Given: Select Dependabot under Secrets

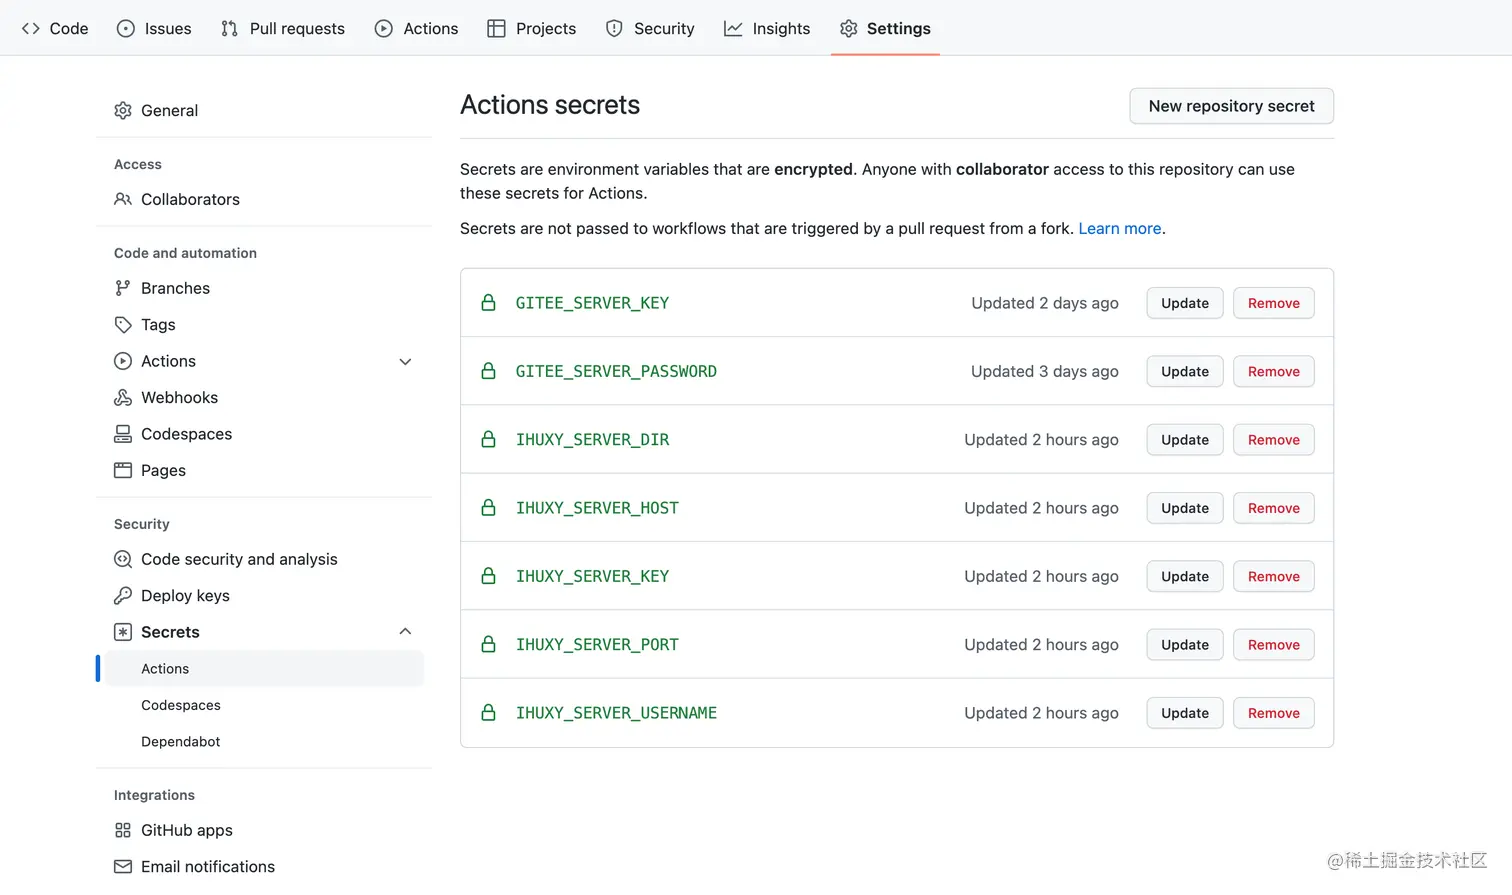Looking at the screenshot, I should [181, 742].
